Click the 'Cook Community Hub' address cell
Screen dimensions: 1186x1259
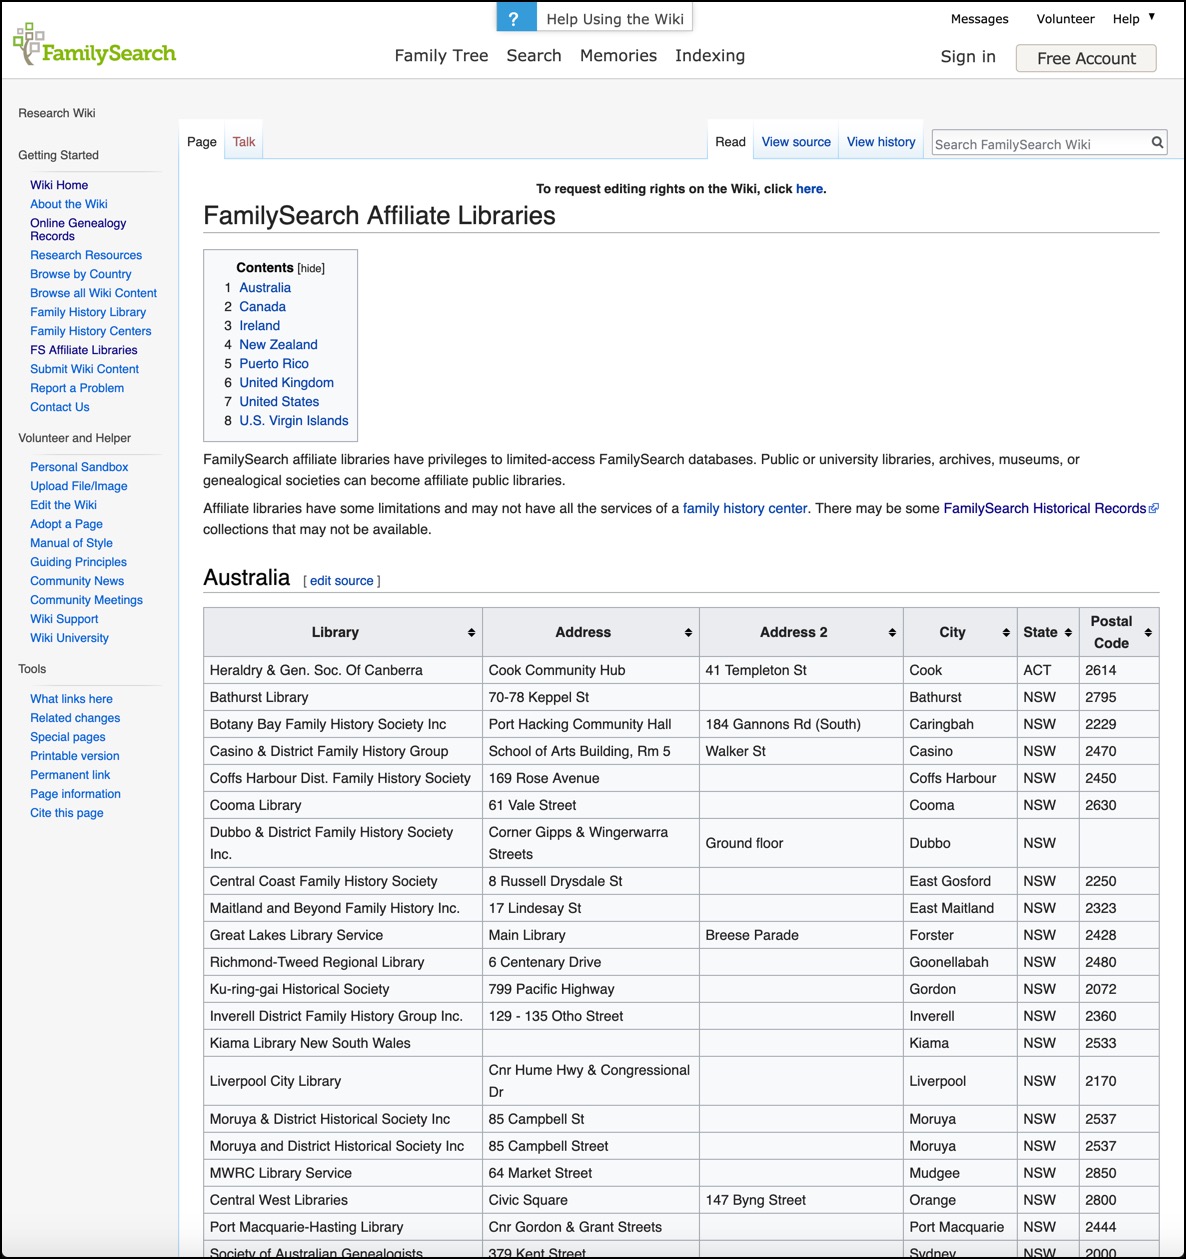pos(591,670)
